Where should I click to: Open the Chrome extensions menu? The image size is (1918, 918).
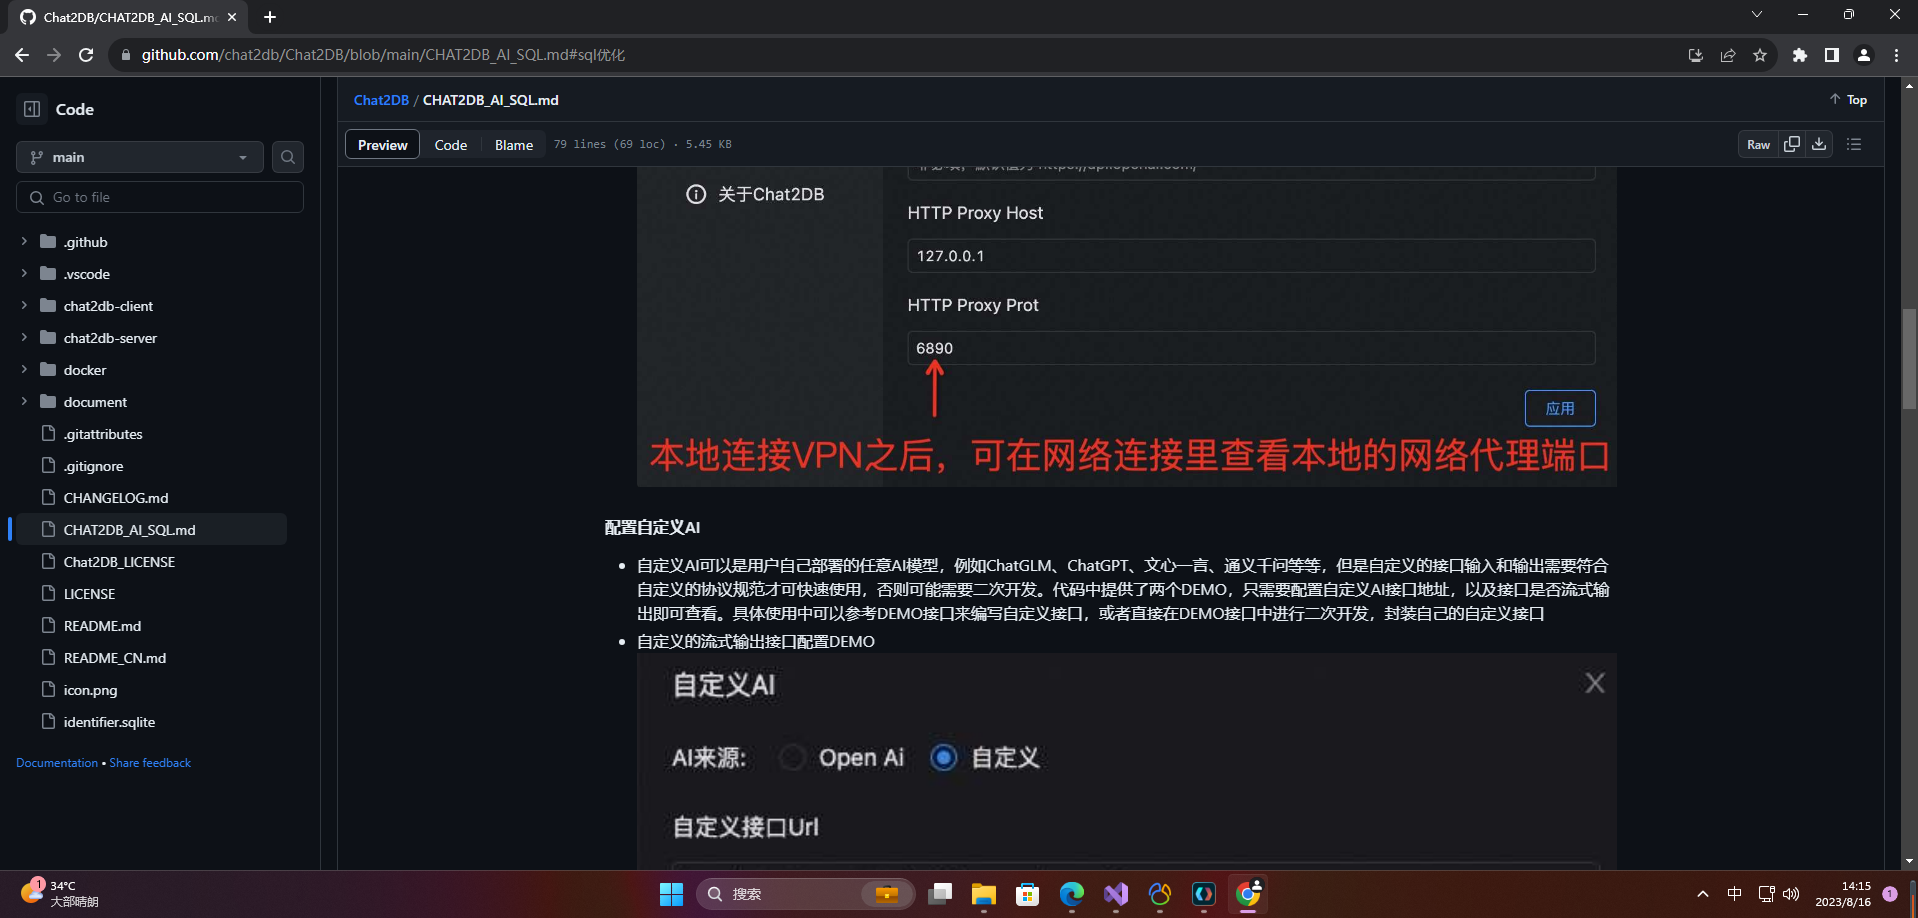(1800, 55)
